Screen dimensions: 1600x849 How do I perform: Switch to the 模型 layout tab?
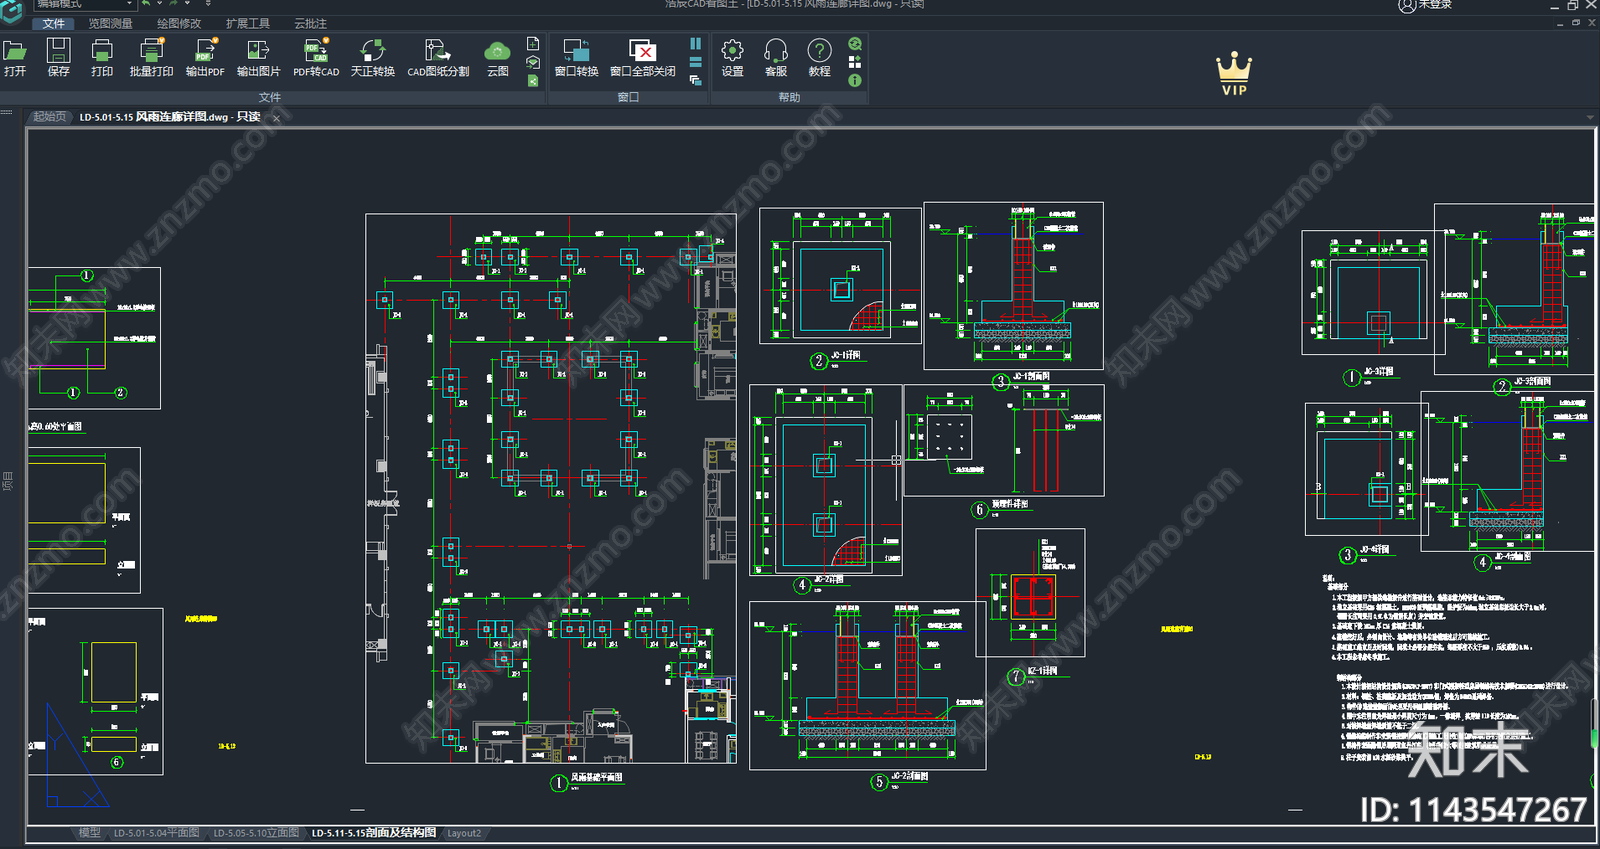pos(89,833)
